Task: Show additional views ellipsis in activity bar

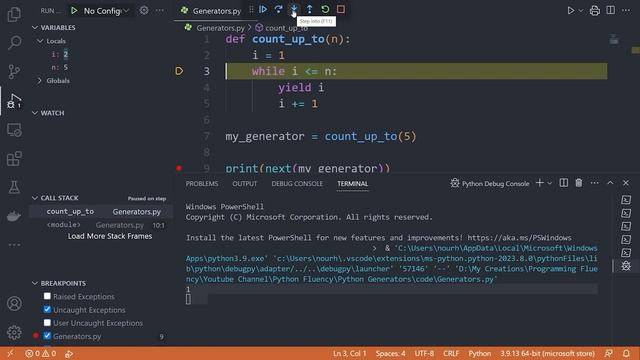Action: click(x=14, y=244)
